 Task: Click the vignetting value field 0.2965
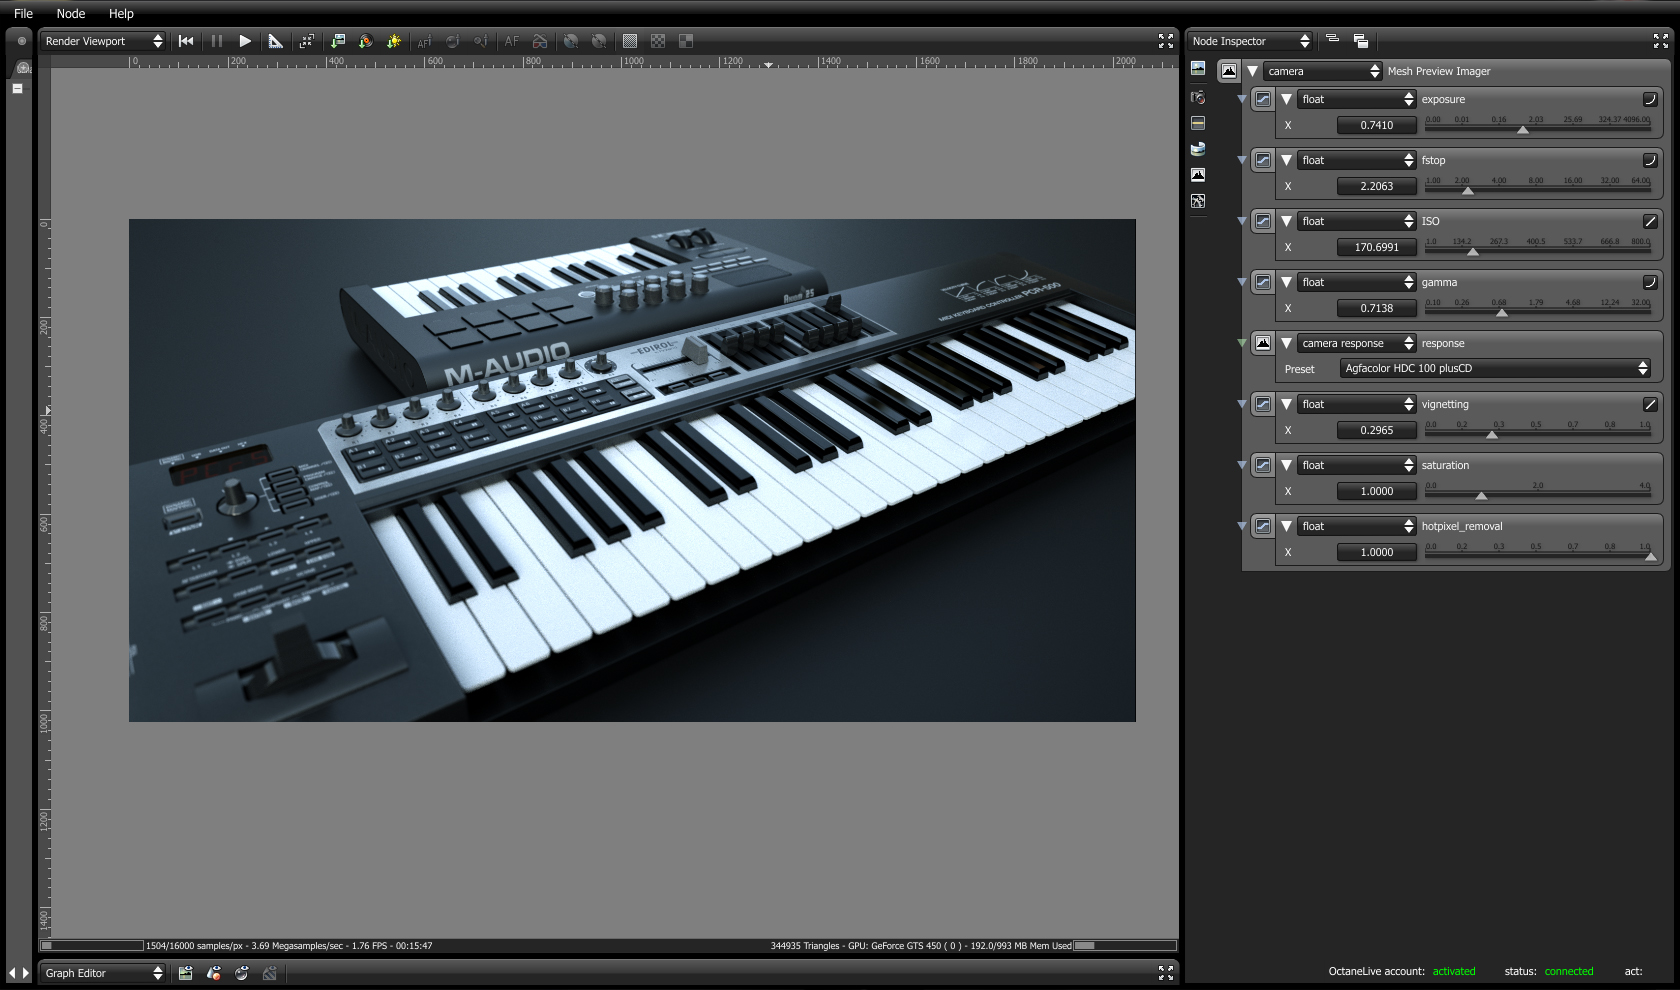tap(1377, 430)
